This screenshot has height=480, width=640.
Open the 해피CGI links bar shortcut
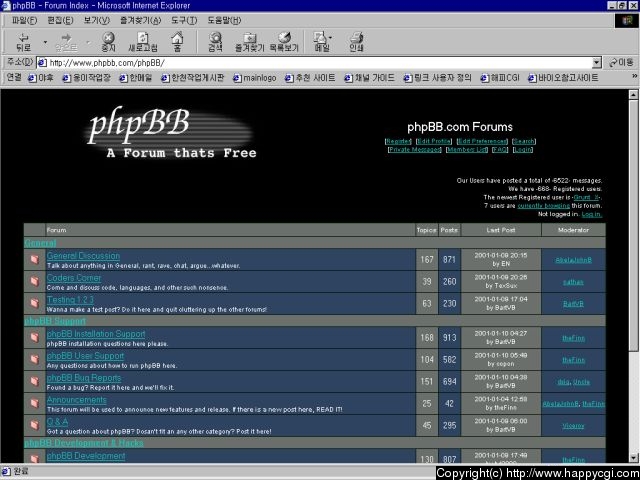(500, 78)
